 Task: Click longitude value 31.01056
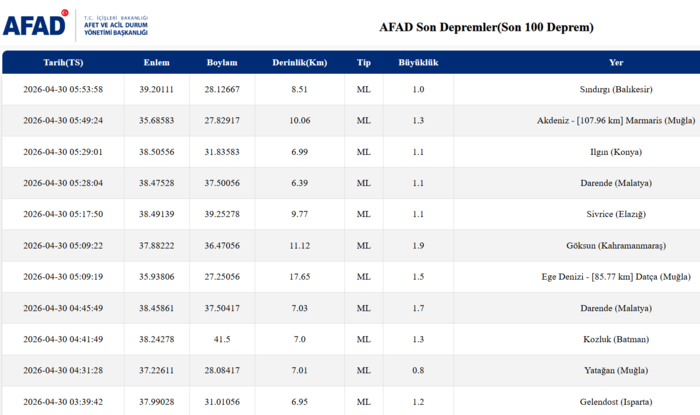[222, 402]
